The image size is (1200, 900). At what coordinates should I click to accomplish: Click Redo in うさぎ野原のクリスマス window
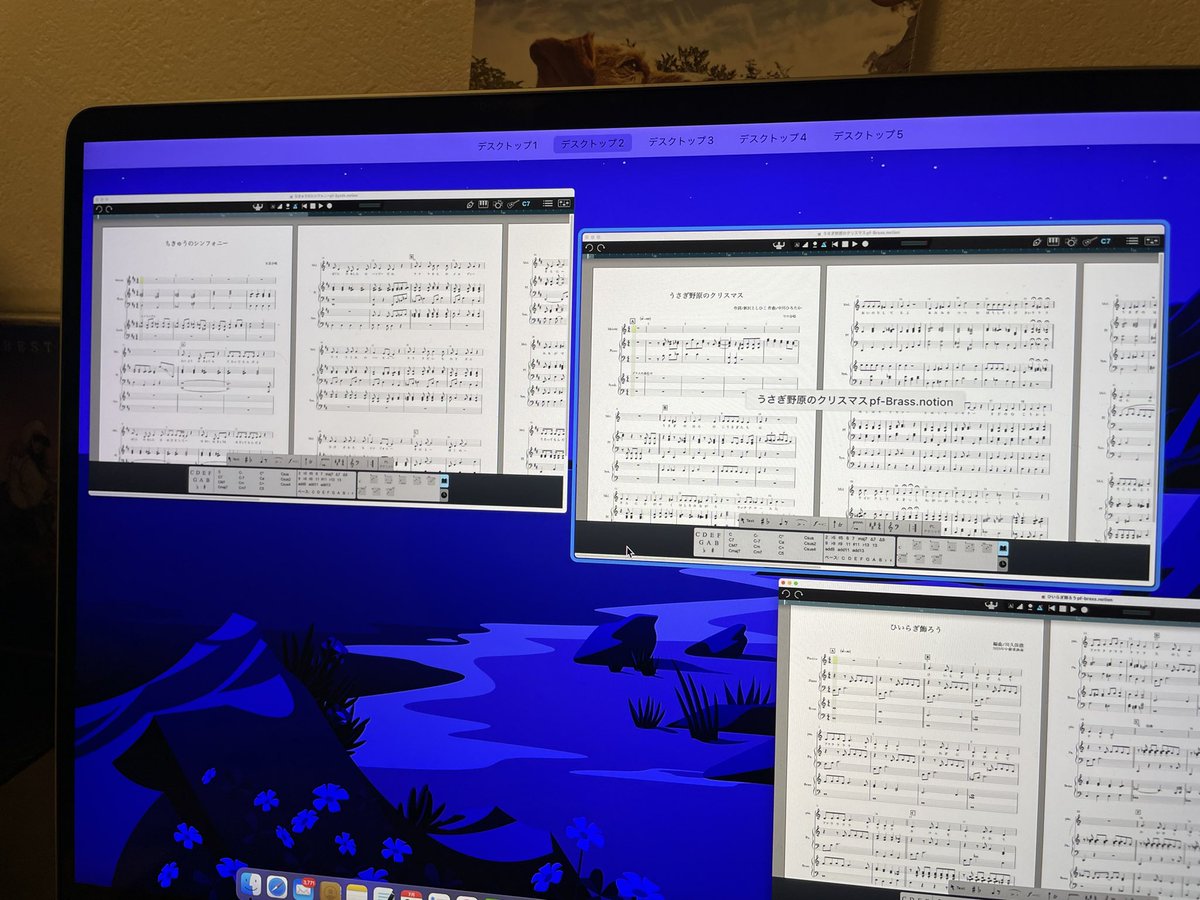pyautogui.click(x=601, y=247)
